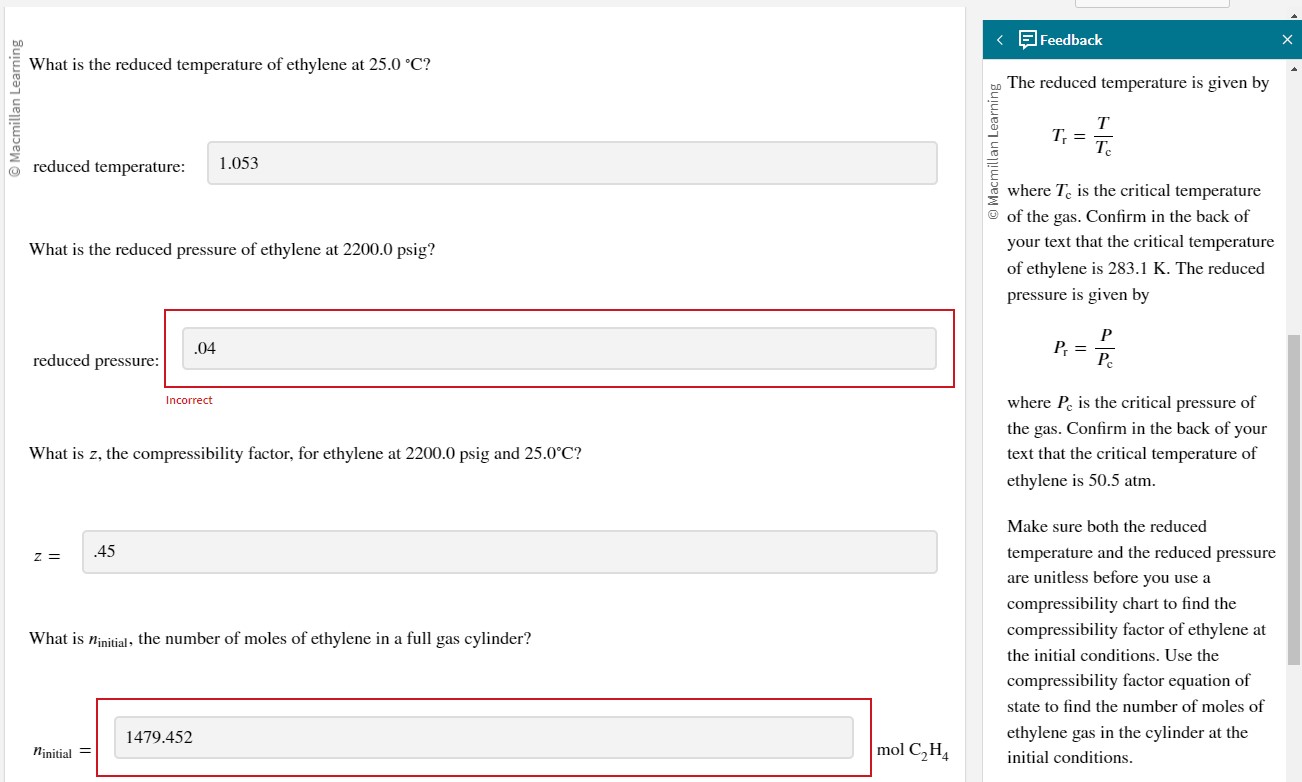Collapse the Feedback panel via back chevron
The width and height of the screenshot is (1302, 782).
click(999, 39)
